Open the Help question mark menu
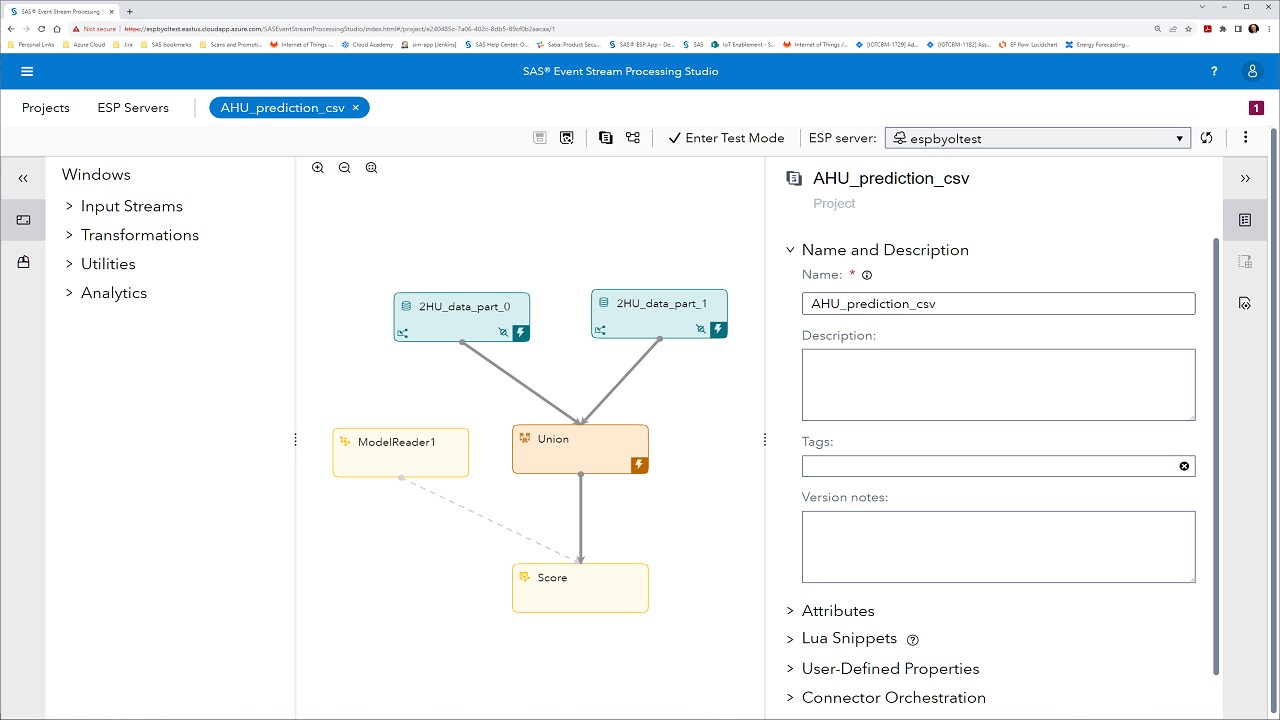Screen dimensions: 1280x720 [1215, 71]
